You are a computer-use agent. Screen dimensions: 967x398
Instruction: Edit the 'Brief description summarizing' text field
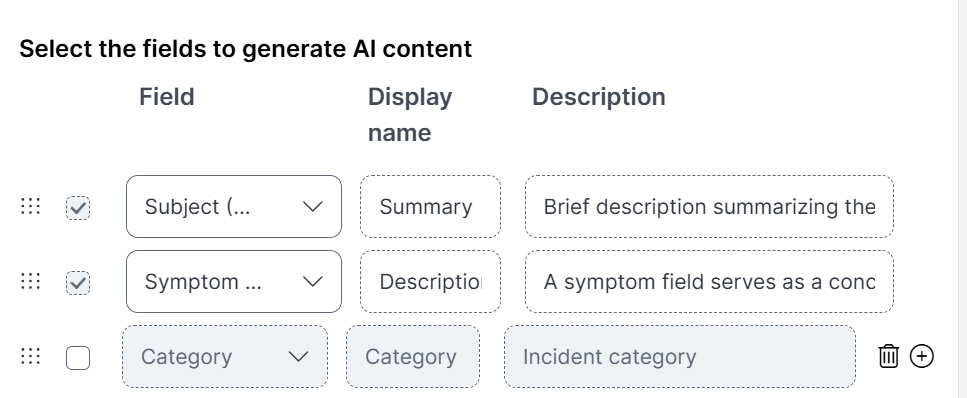[709, 207]
